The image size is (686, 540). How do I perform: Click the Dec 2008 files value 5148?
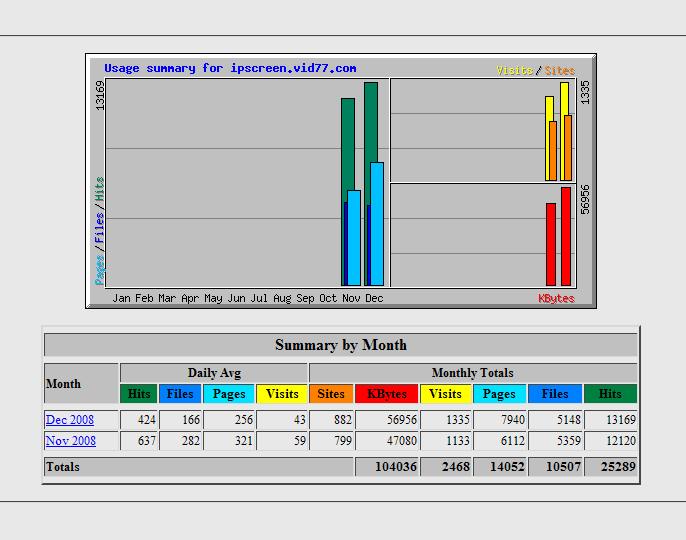(569, 420)
